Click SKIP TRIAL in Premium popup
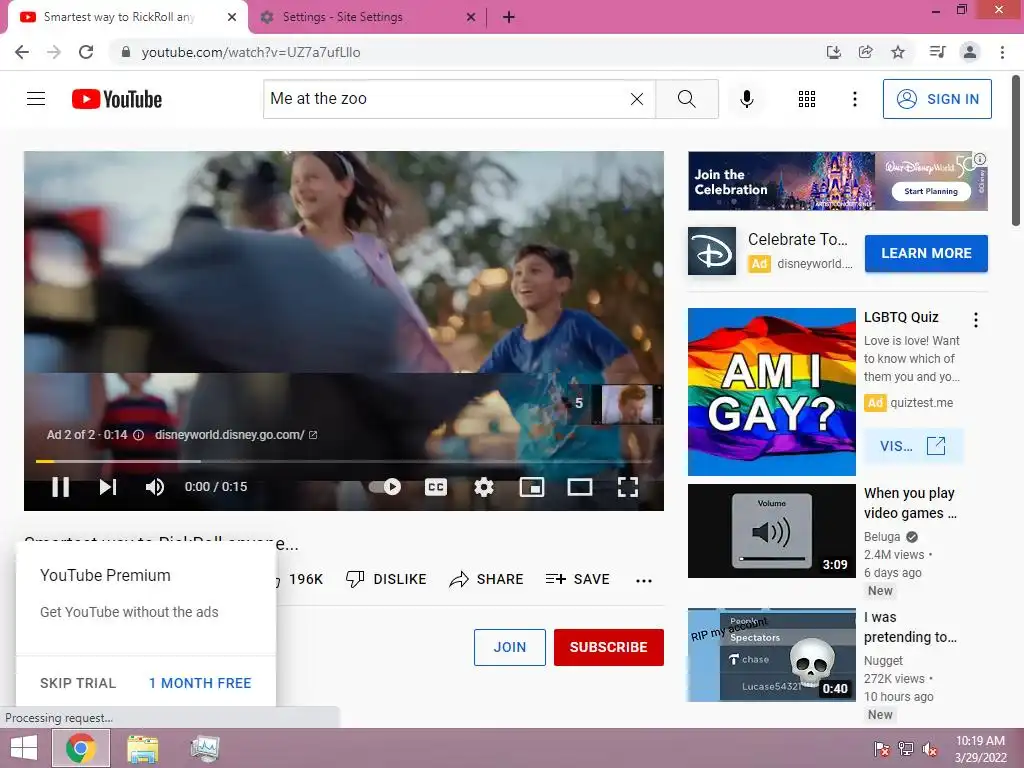The width and height of the screenshot is (1024, 768). [x=78, y=683]
